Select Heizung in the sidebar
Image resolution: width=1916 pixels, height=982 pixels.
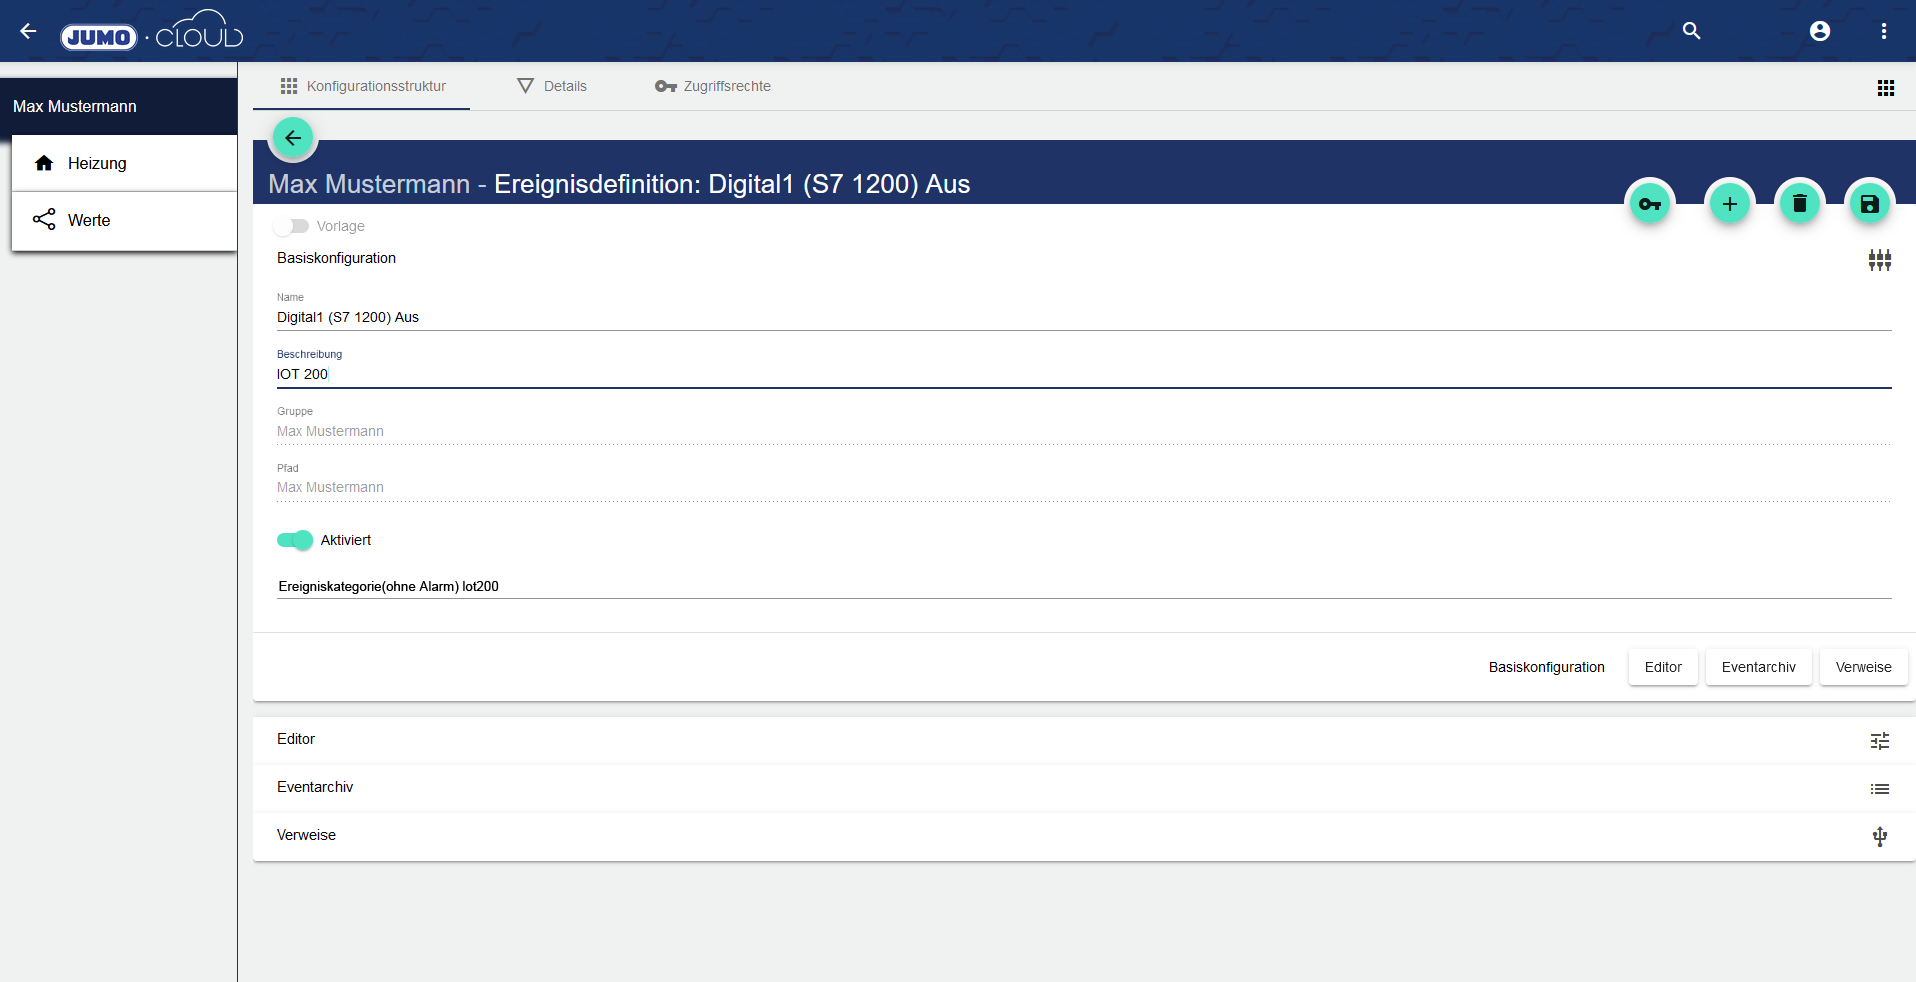point(97,163)
